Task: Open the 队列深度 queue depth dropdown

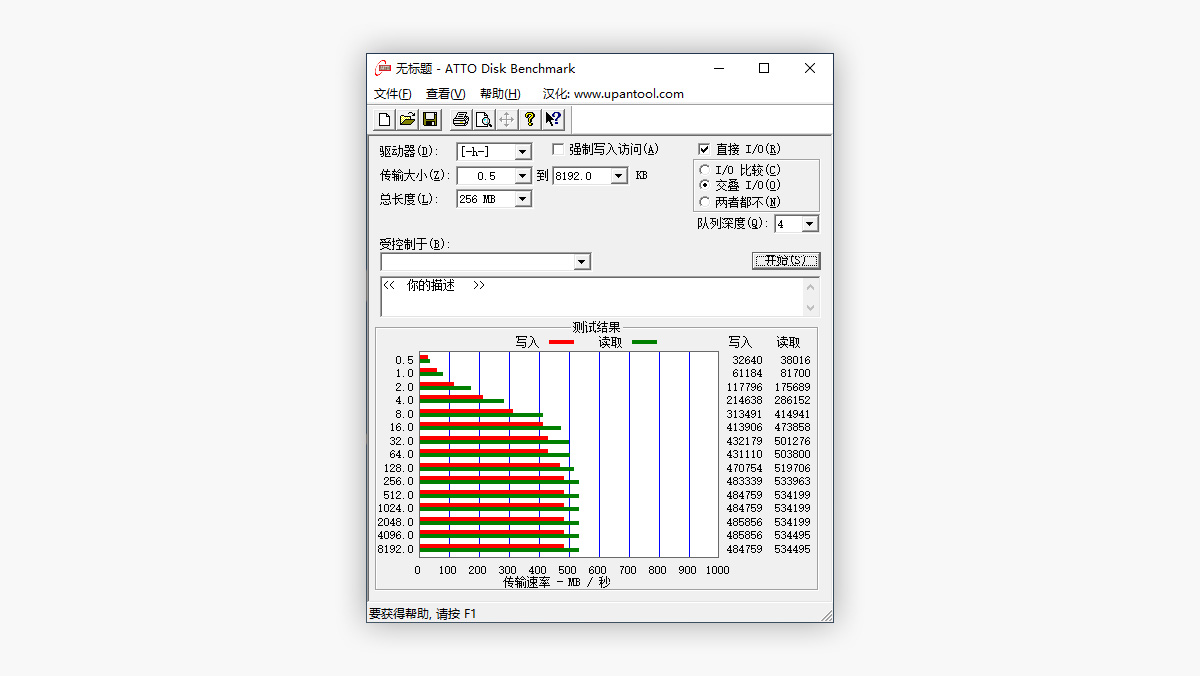Action: pos(809,225)
